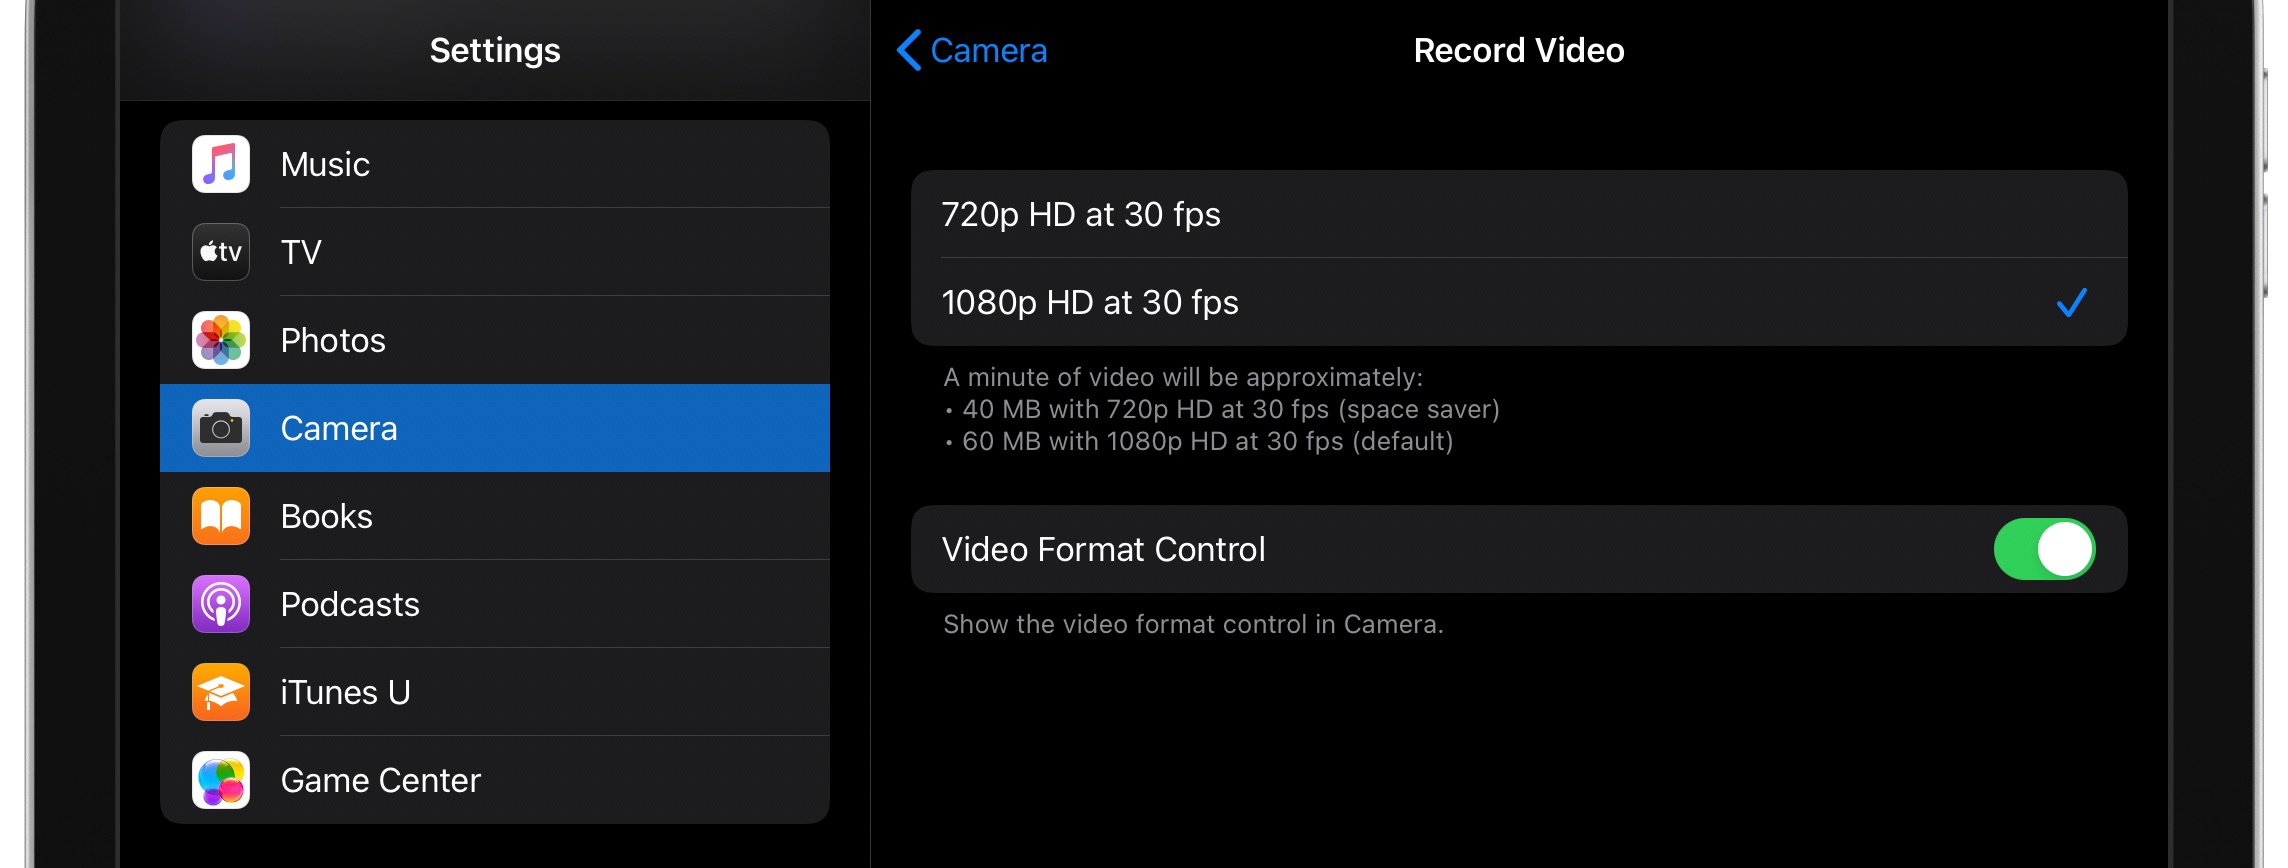
Task: Click the Video Format Control label
Action: (x=1104, y=549)
